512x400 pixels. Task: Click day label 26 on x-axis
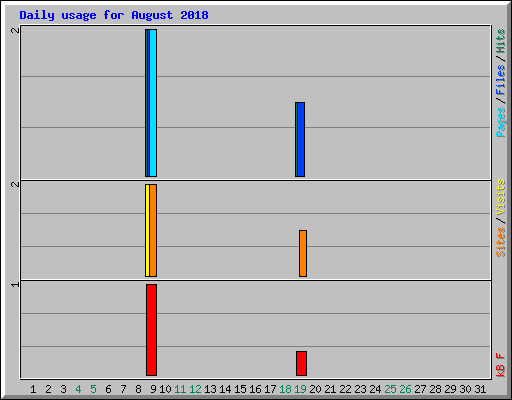[405, 389]
